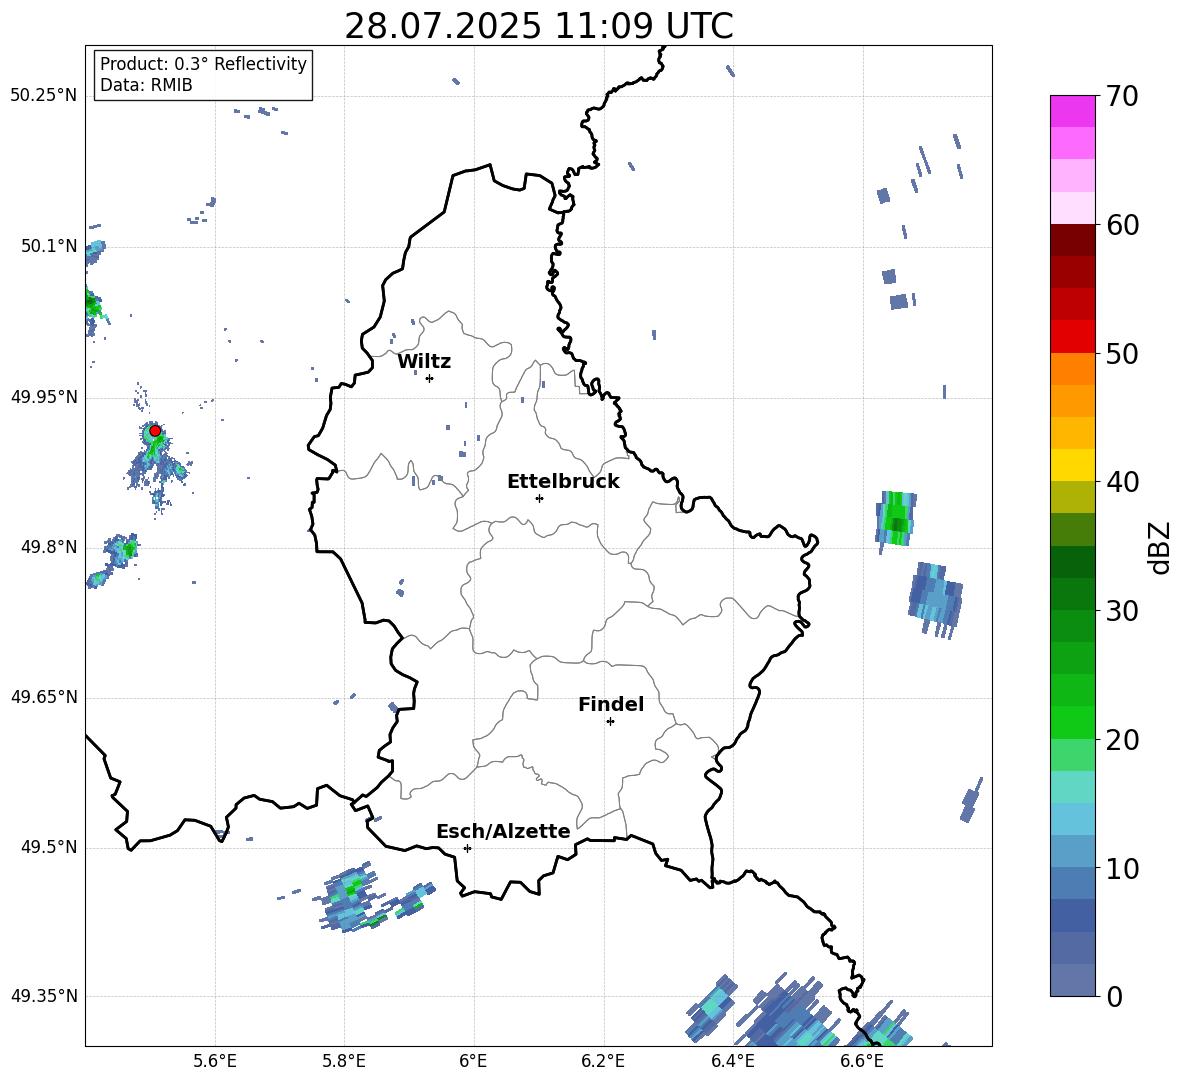1184x1081 pixels.
Task: Click the Findel station label
Action: (x=611, y=704)
